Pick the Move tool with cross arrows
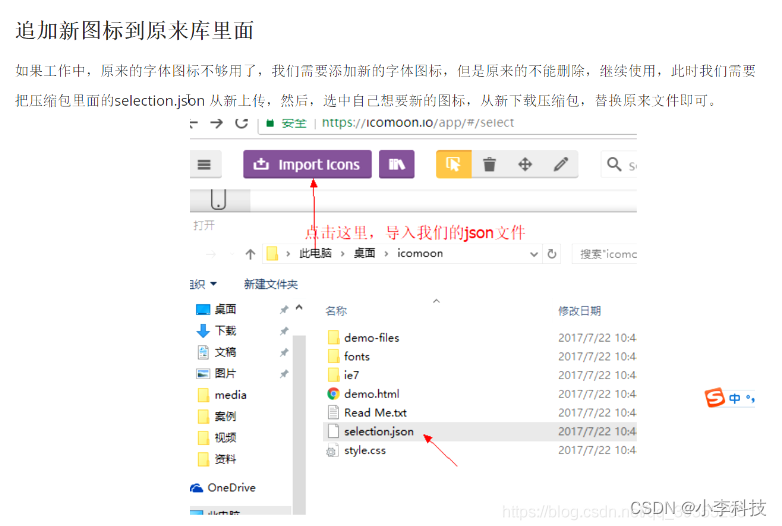Screen dimensions: 782x526 click(525, 165)
